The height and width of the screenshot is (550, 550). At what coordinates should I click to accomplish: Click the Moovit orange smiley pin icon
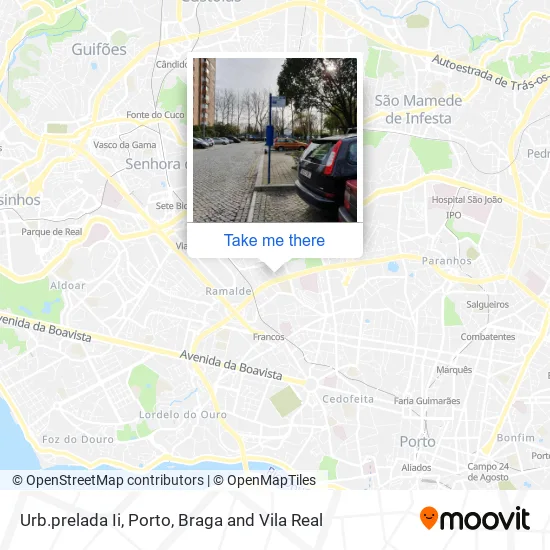(429, 517)
